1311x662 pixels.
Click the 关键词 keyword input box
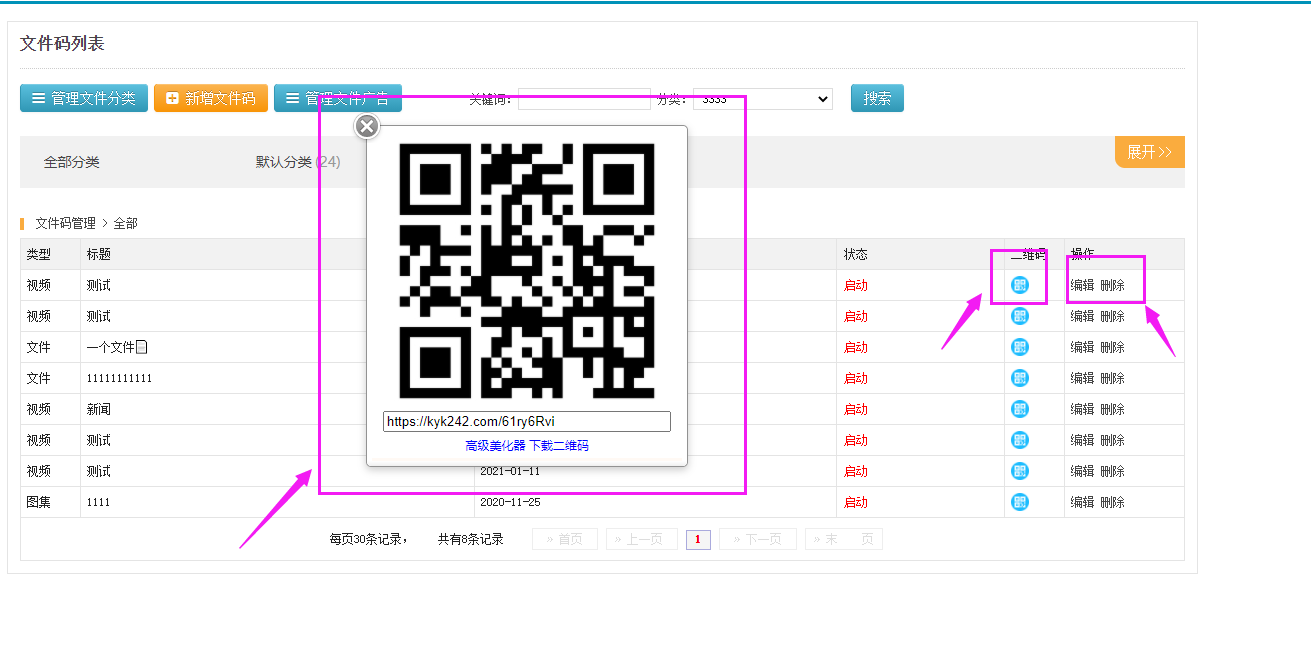point(584,99)
